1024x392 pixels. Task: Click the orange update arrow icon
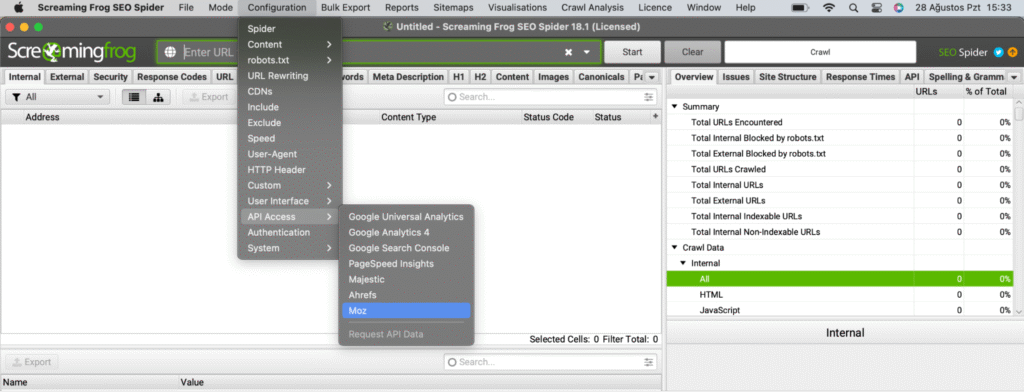pos(1012,52)
